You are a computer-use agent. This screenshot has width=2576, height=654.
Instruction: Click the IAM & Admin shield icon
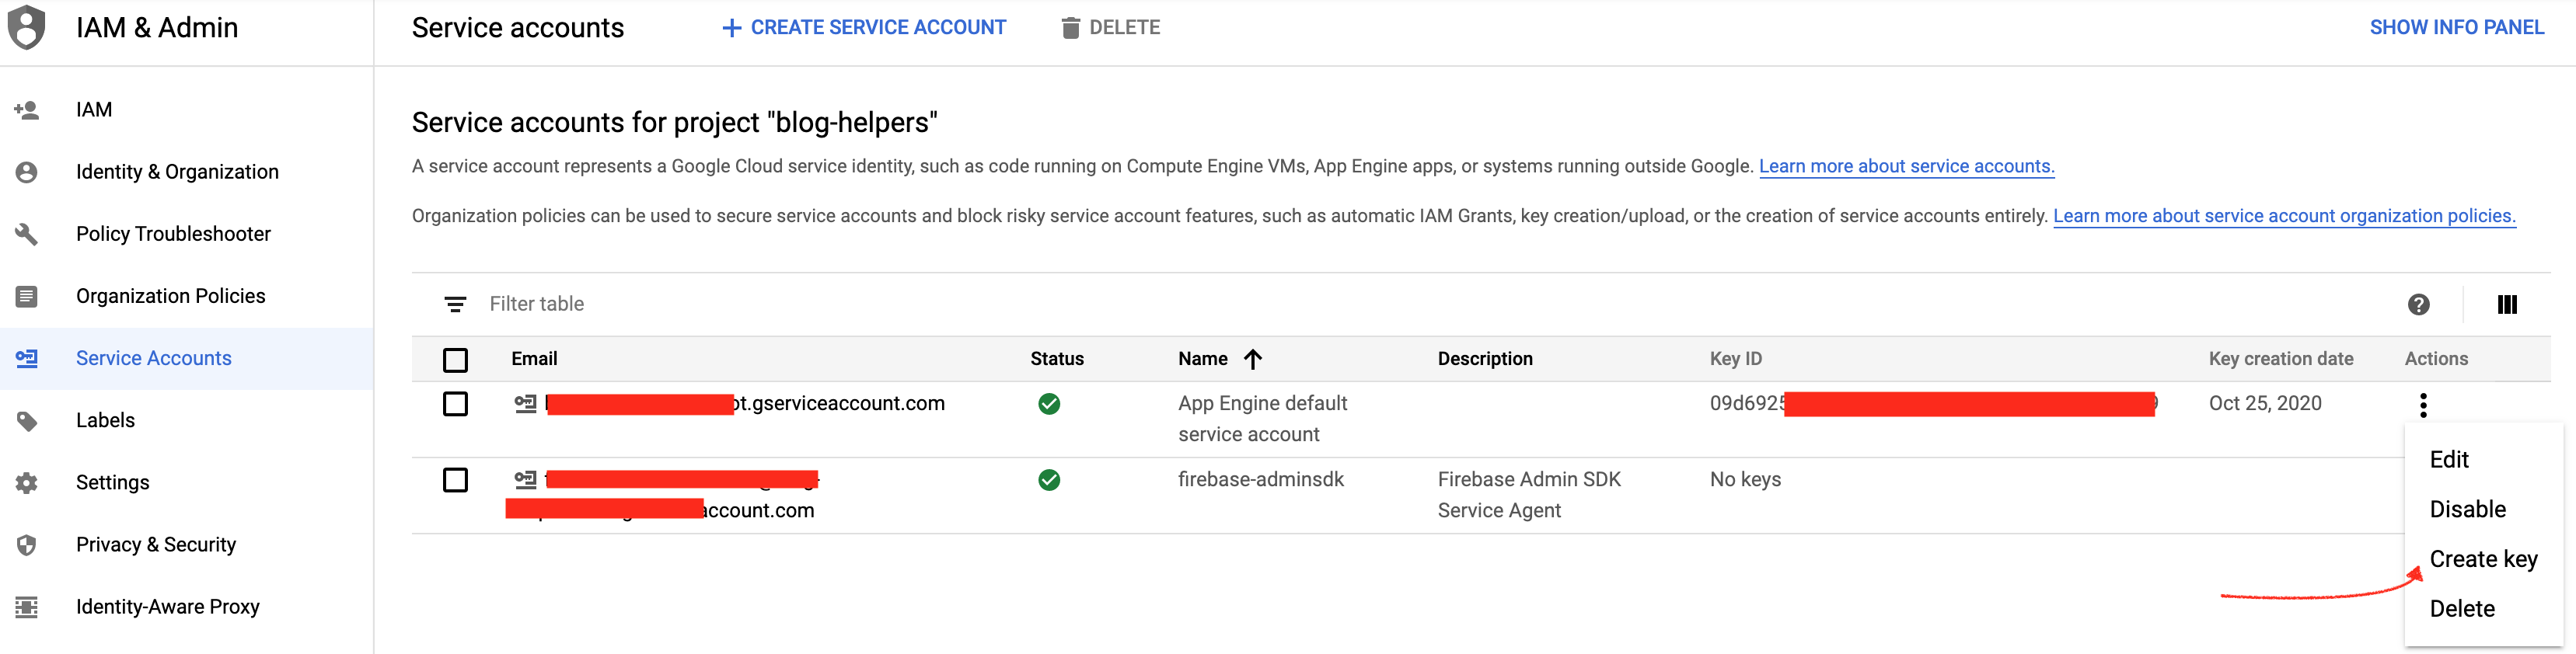pos(26,27)
